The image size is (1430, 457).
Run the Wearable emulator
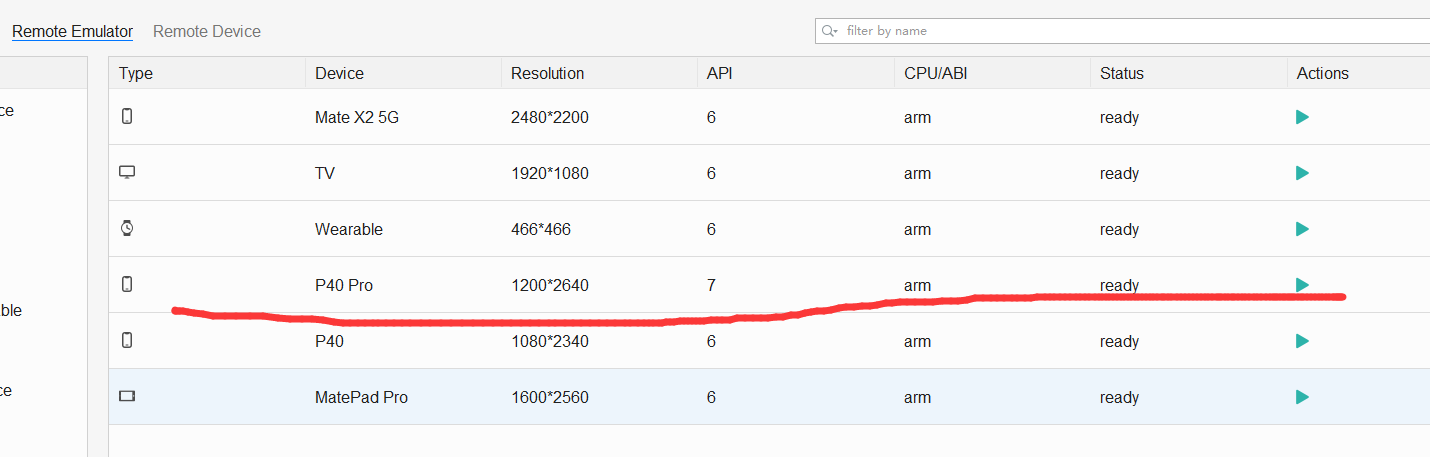click(x=1302, y=229)
